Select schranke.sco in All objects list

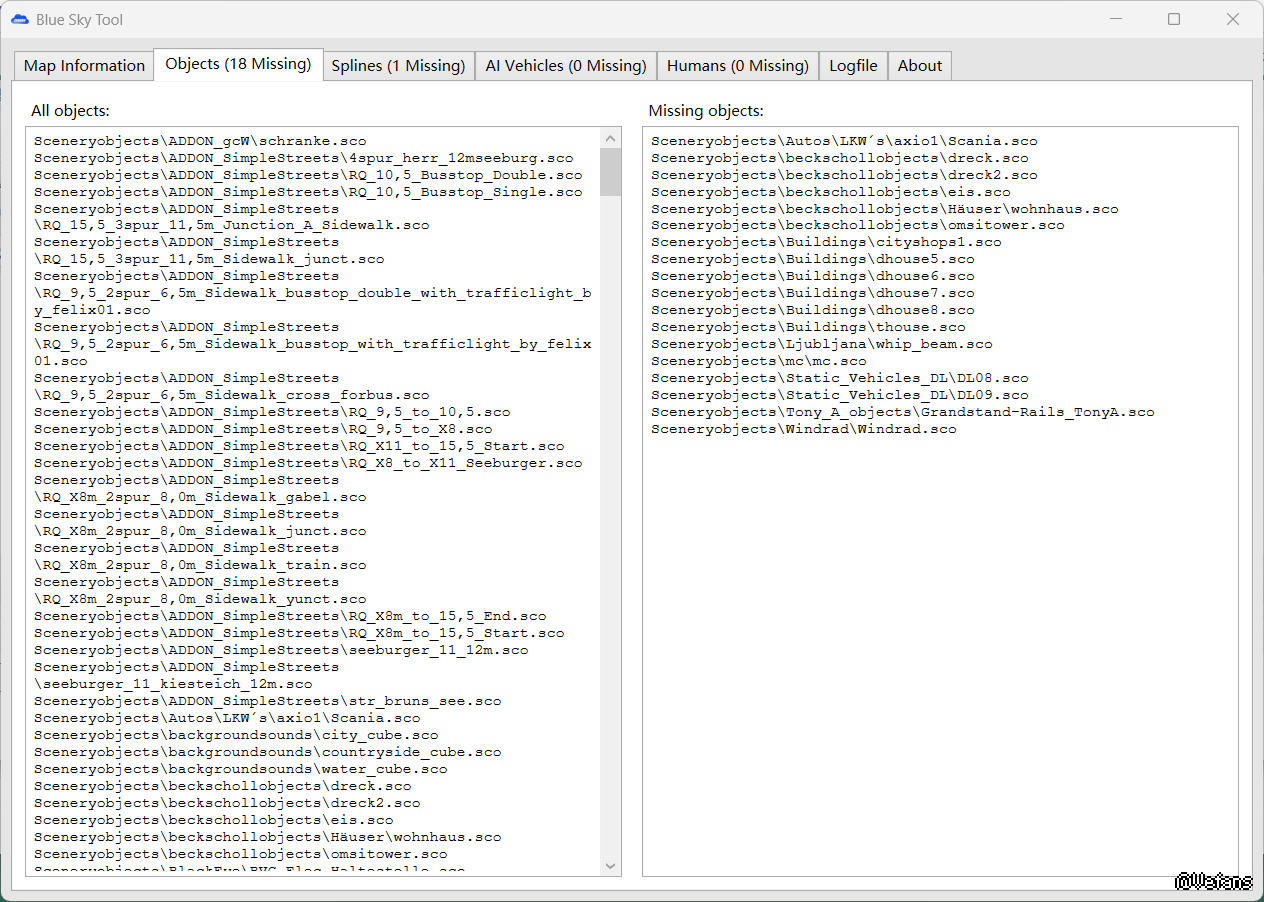pyautogui.click(x=199, y=141)
